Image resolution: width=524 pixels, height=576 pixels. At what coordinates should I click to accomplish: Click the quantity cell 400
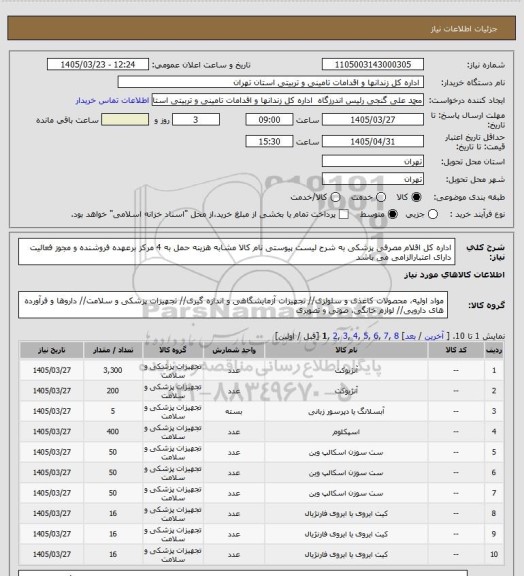[113, 432]
